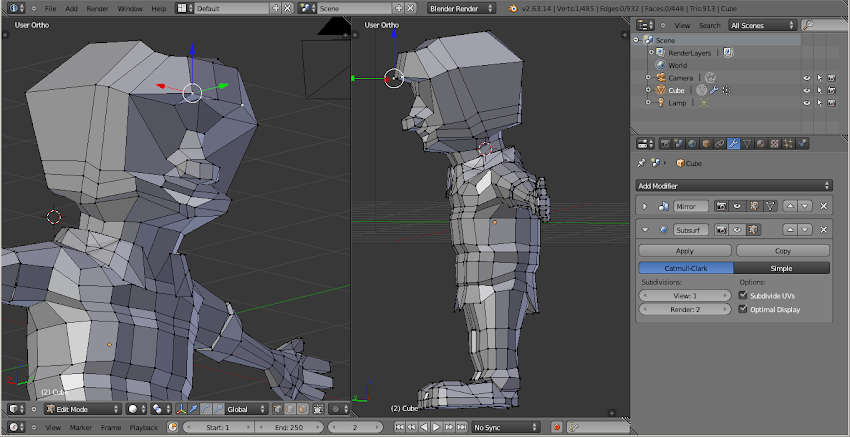Expand the Mirror modifier panel

645,206
